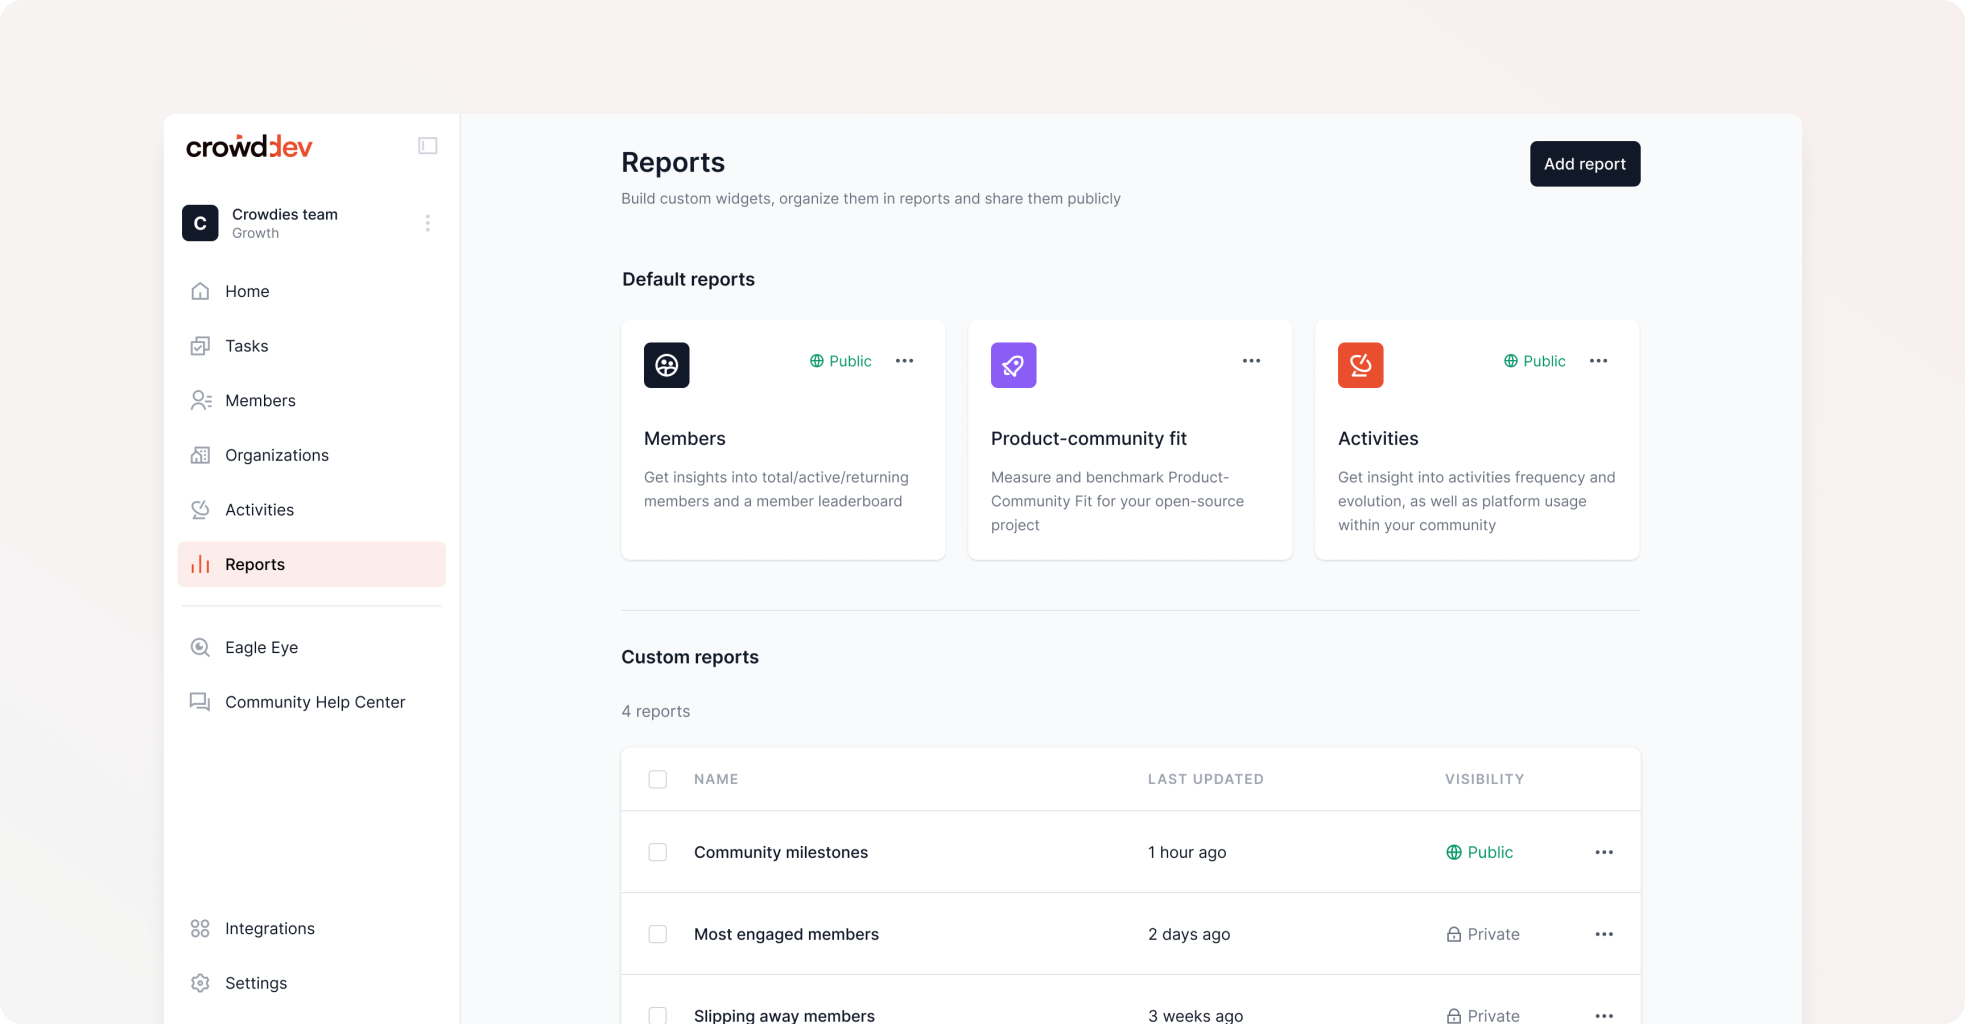Click the LAST UPDATED column header
This screenshot has width=1965, height=1024.
pyautogui.click(x=1206, y=779)
